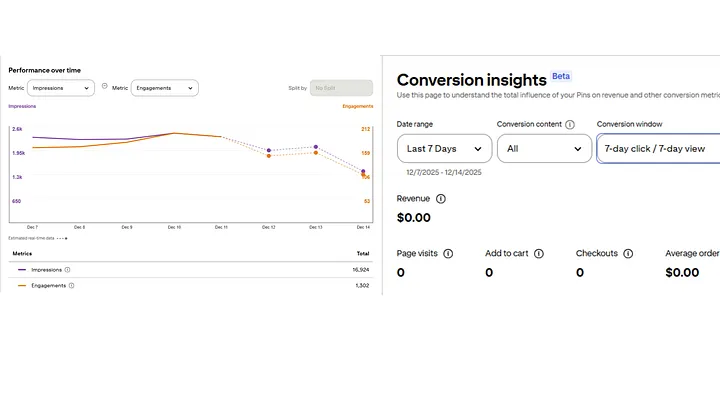Click the No Split field

(340, 88)
